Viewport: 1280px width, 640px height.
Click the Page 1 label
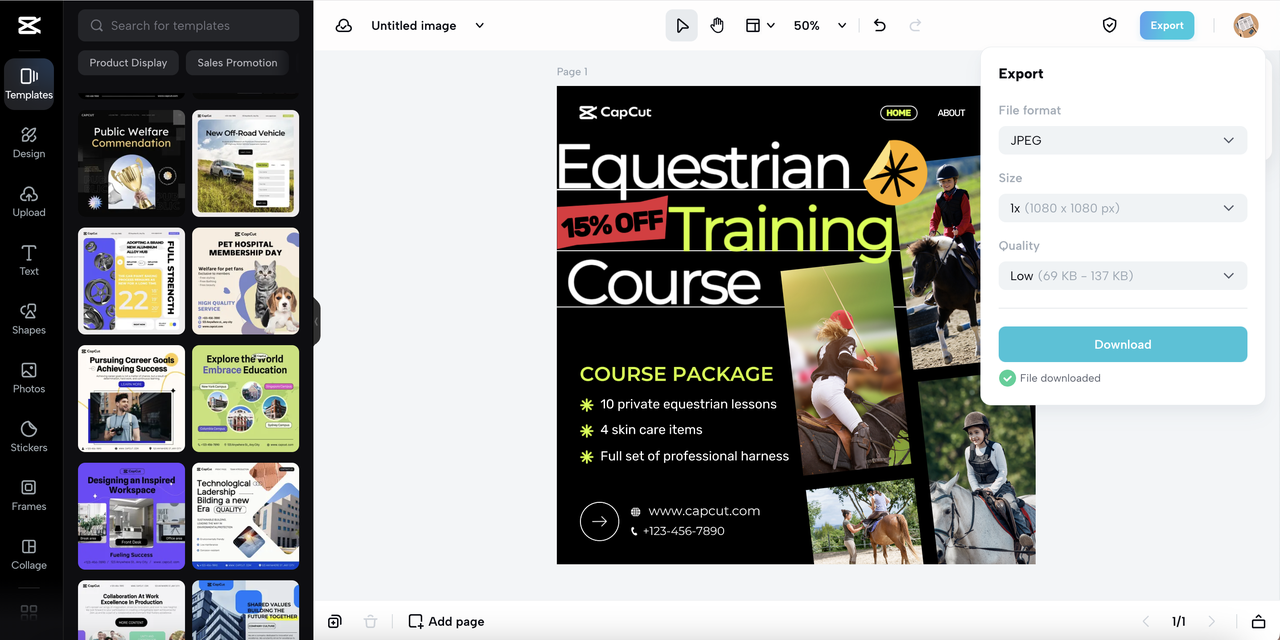[x=572, y=72]
